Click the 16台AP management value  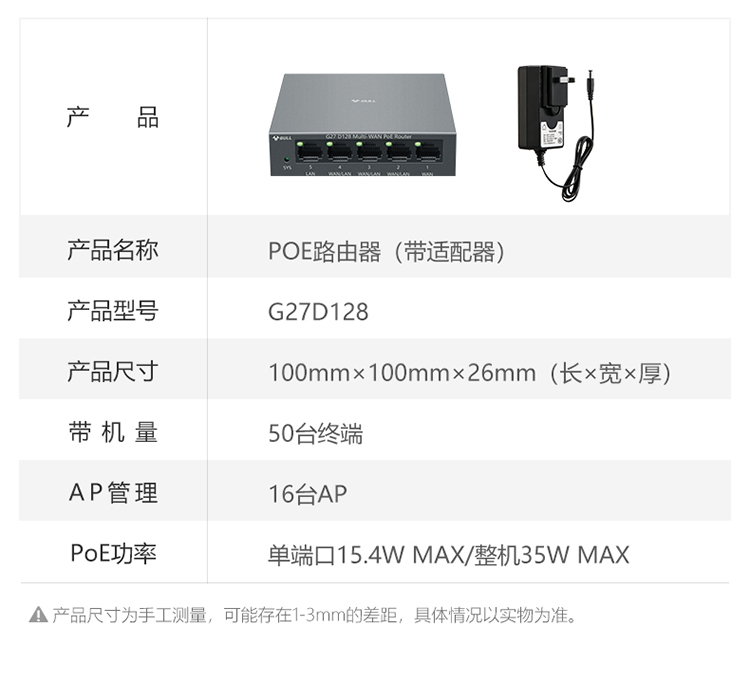pos(308,494)
